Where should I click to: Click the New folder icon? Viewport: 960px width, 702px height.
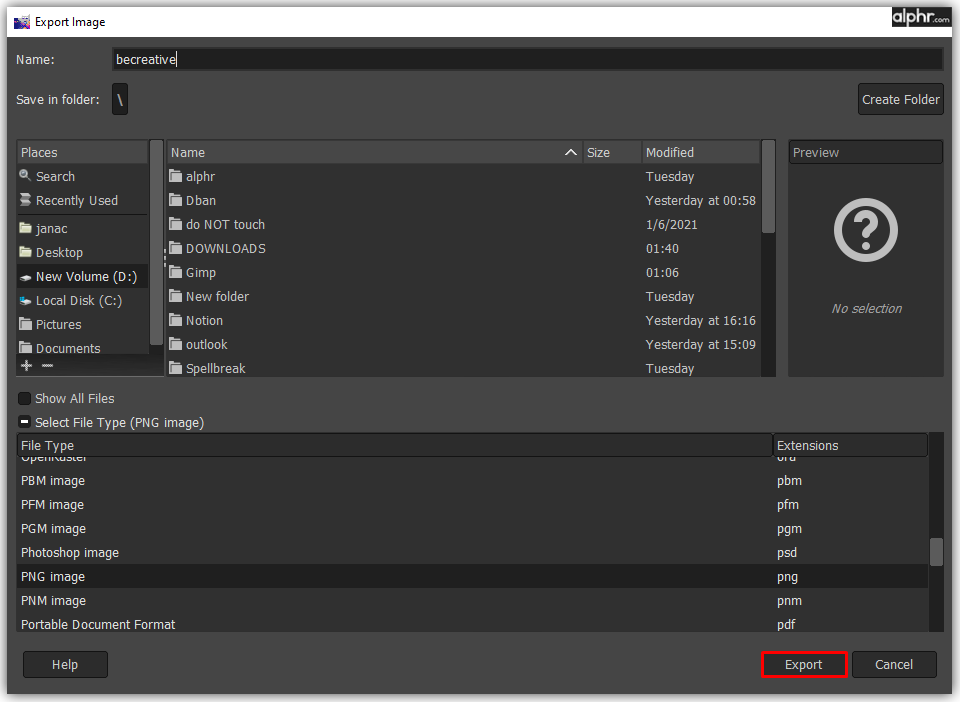point(176,296)
